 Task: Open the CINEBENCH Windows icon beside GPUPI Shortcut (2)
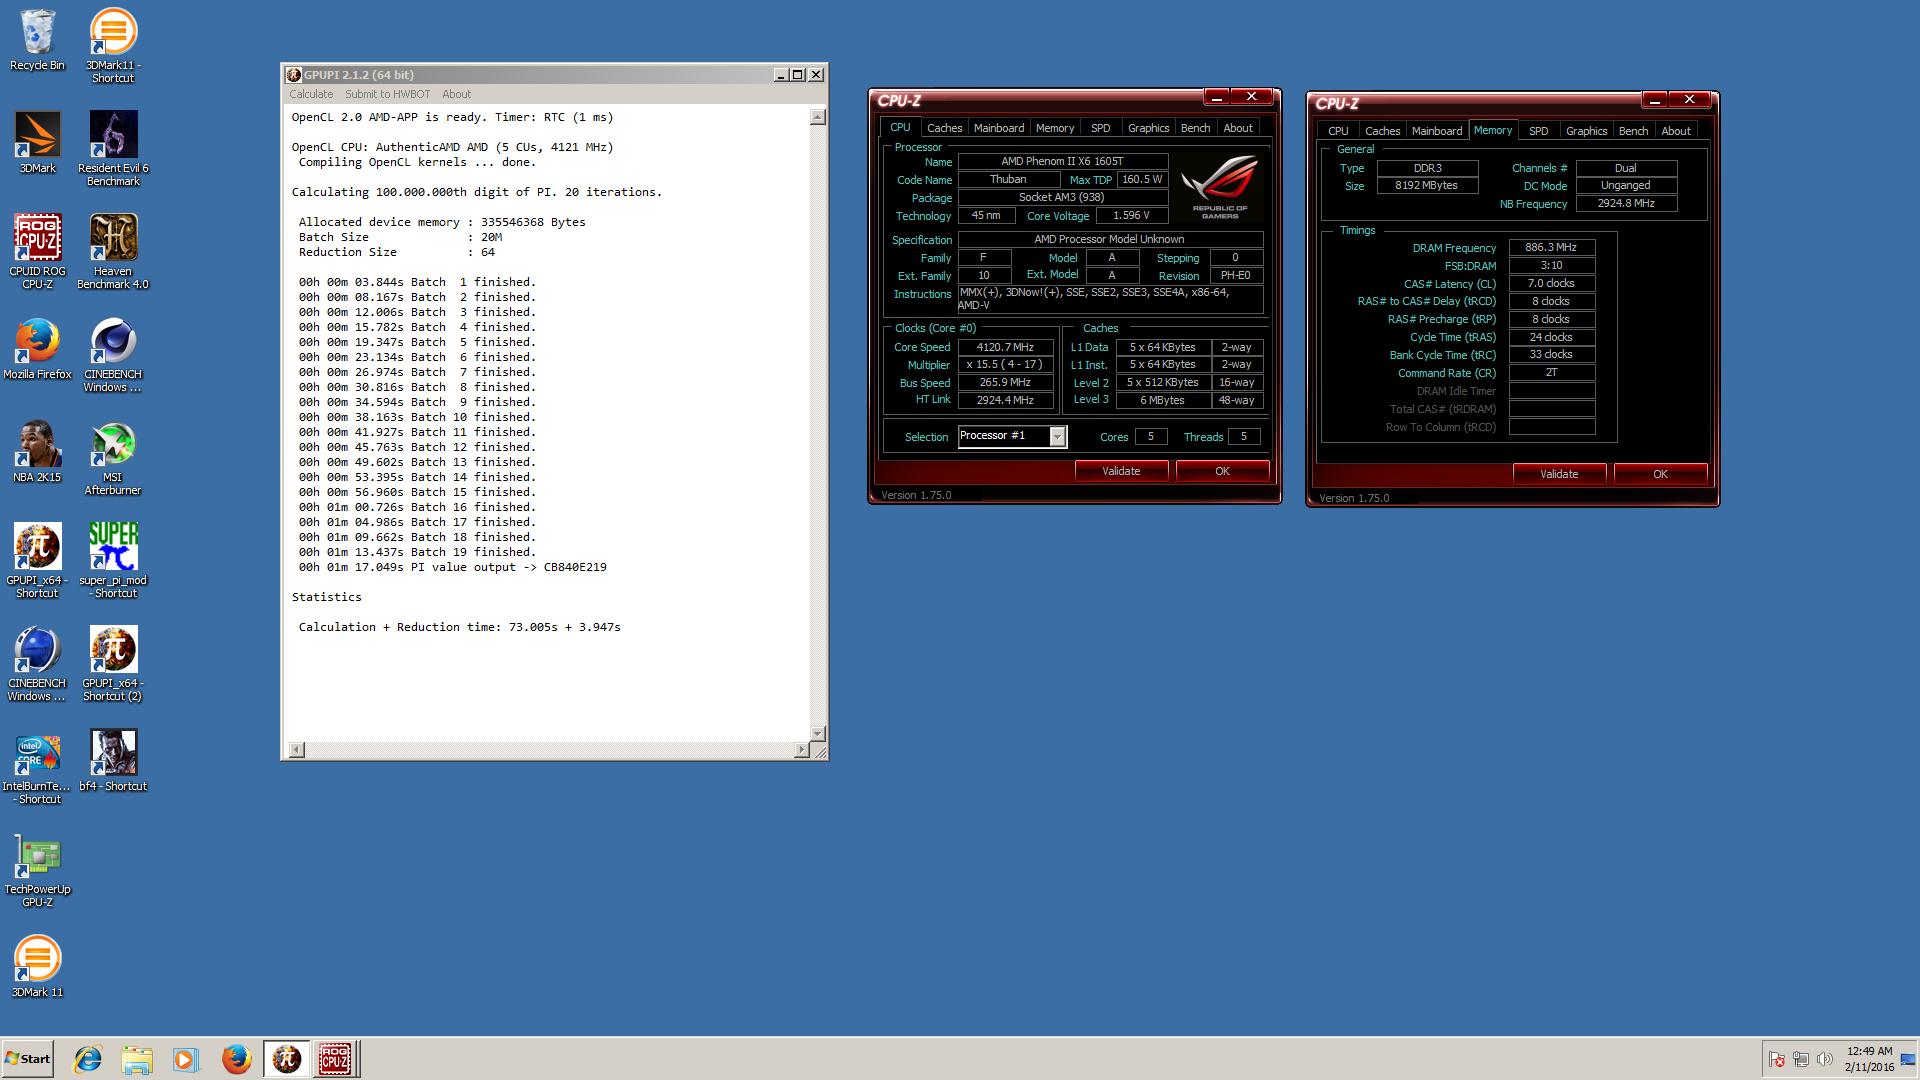pyautogui.click(x=37, y=664)
